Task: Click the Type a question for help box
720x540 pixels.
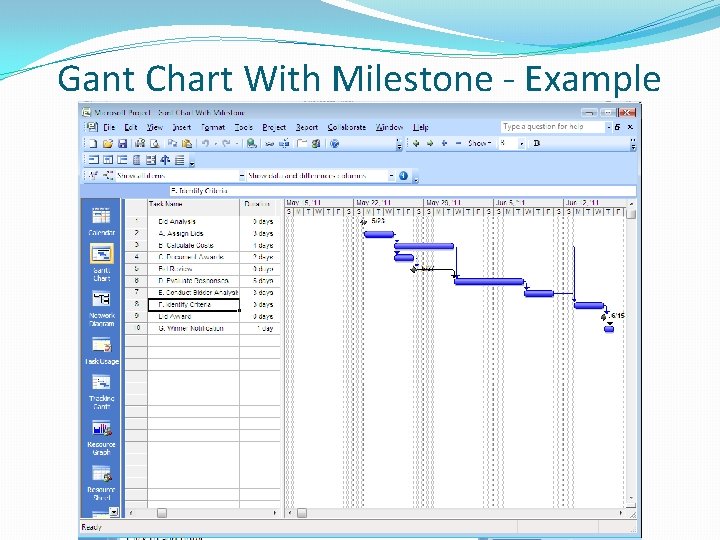Action: [553, 127]
